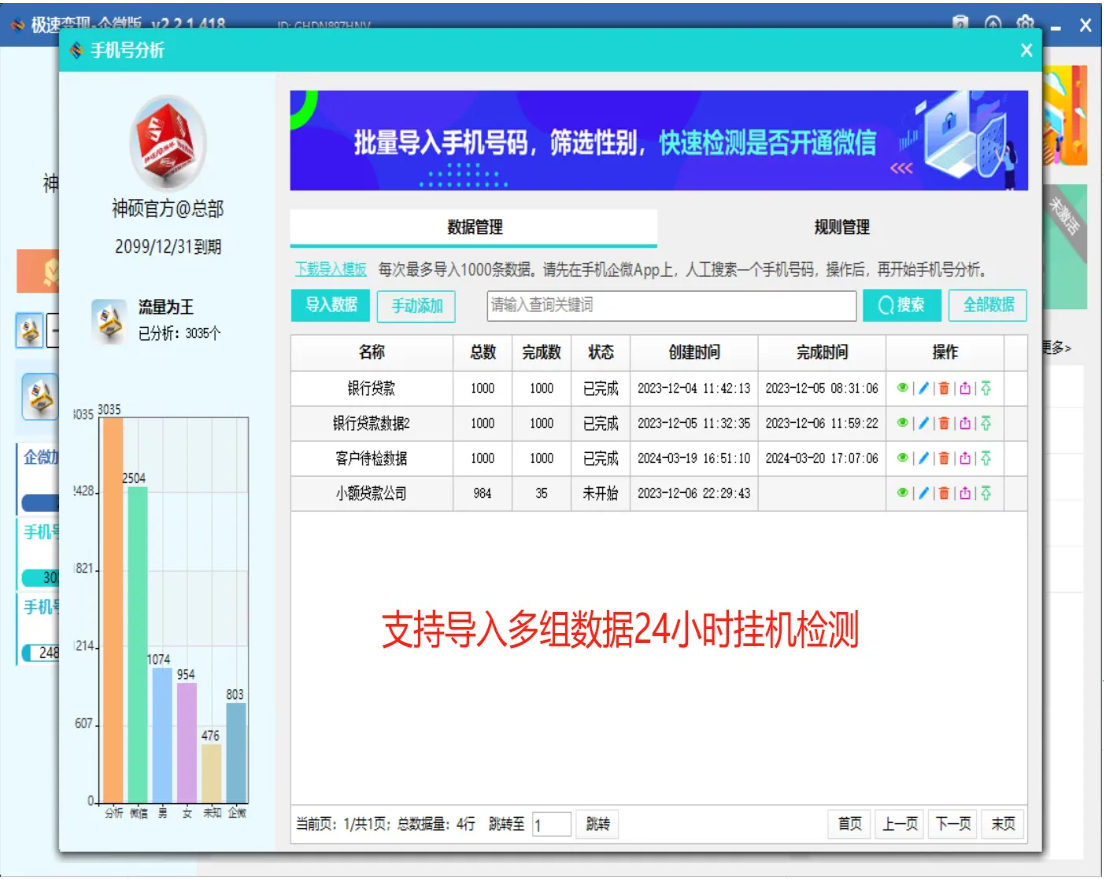This screenshot has width=1104, height=879.
Task: Click the 跳转至 page number field
Action: [551, 824]
